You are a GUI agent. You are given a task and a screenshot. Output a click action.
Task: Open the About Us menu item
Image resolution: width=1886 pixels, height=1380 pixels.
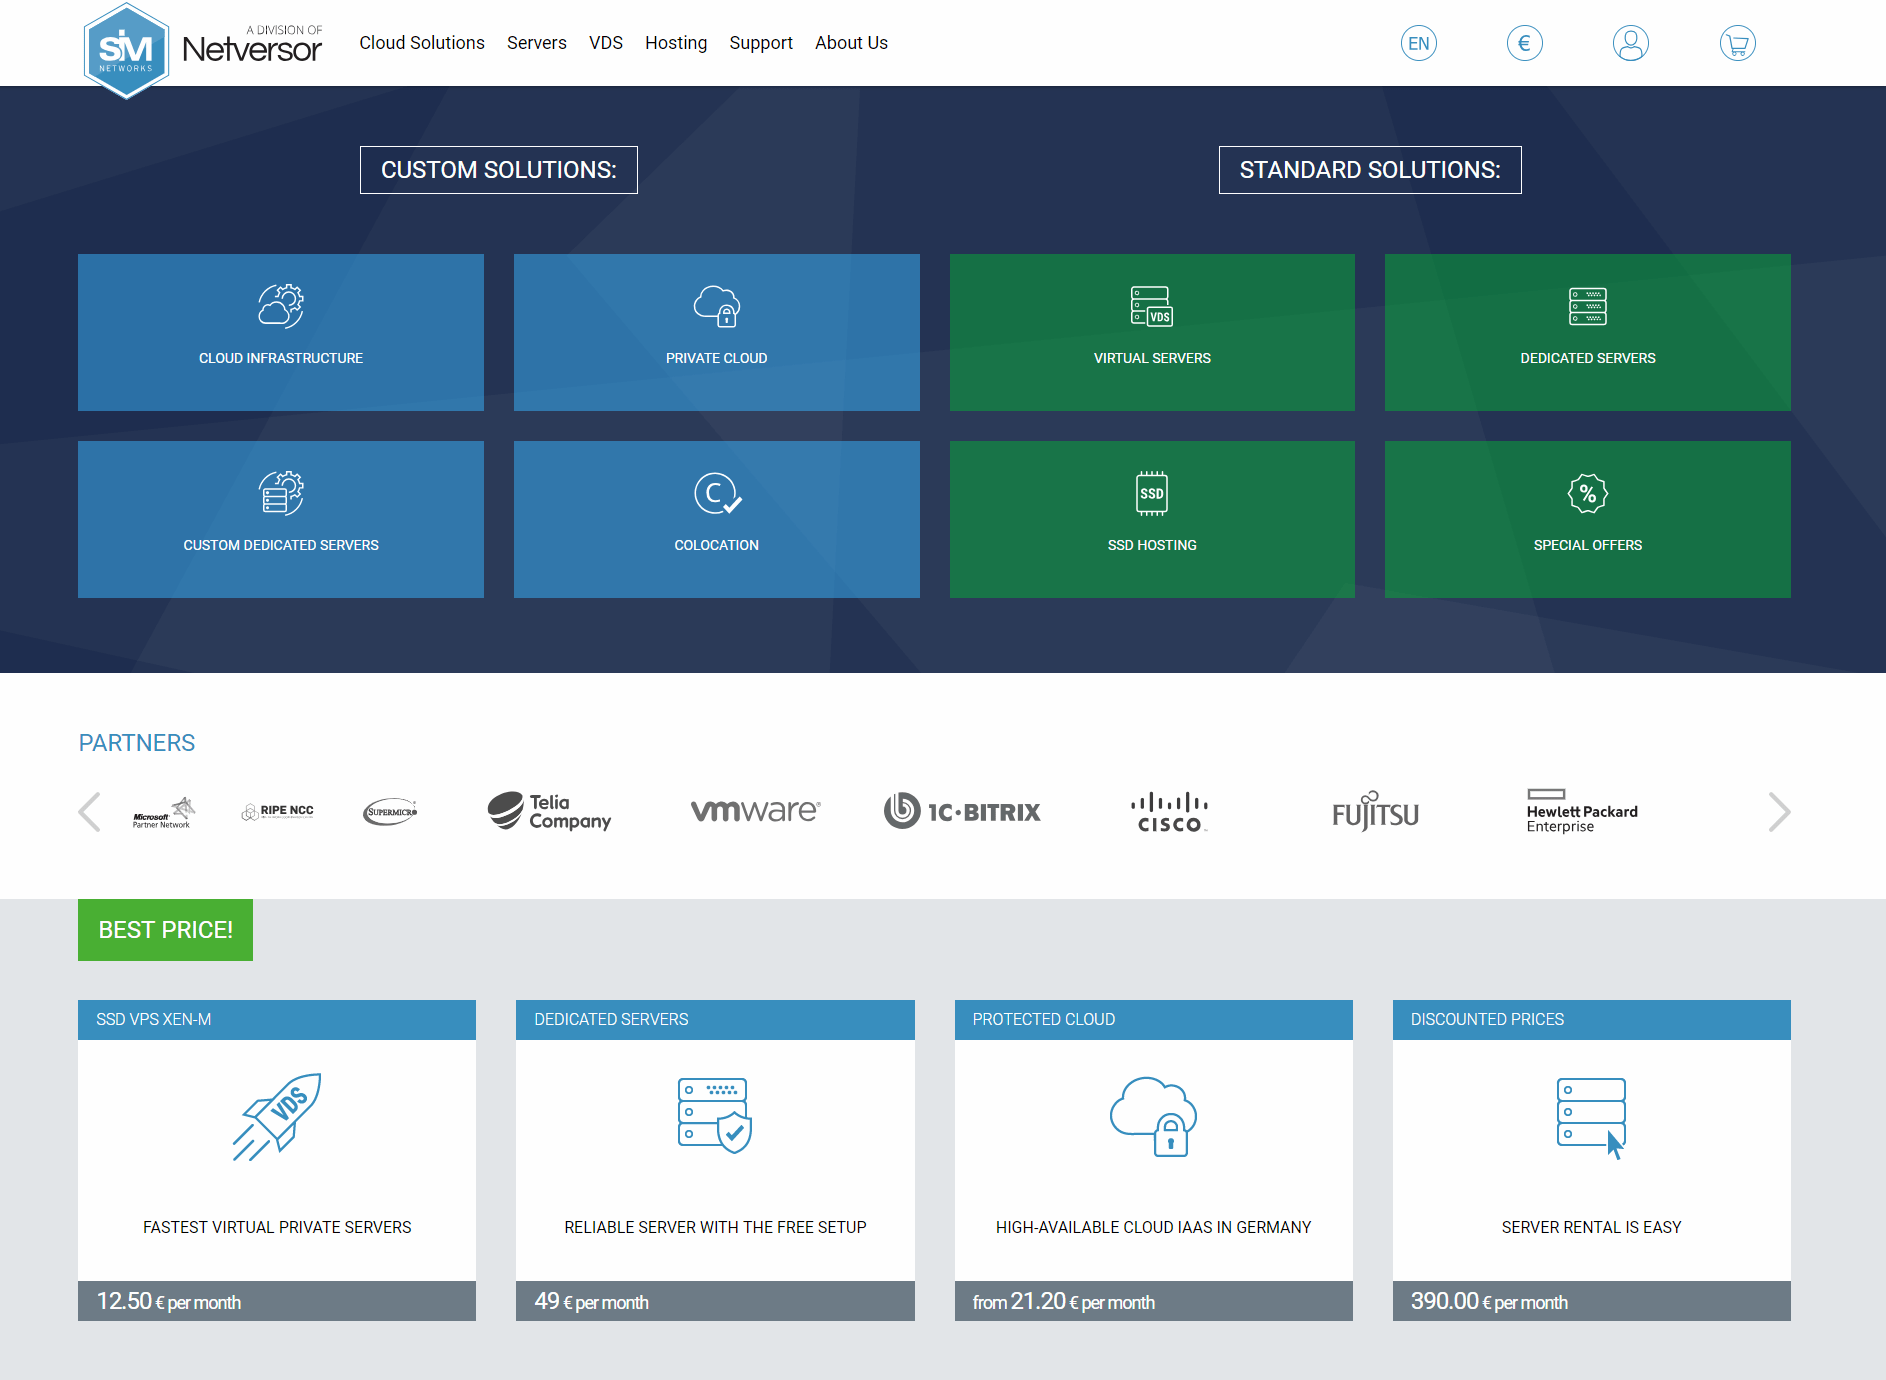[x=851, y=43]
